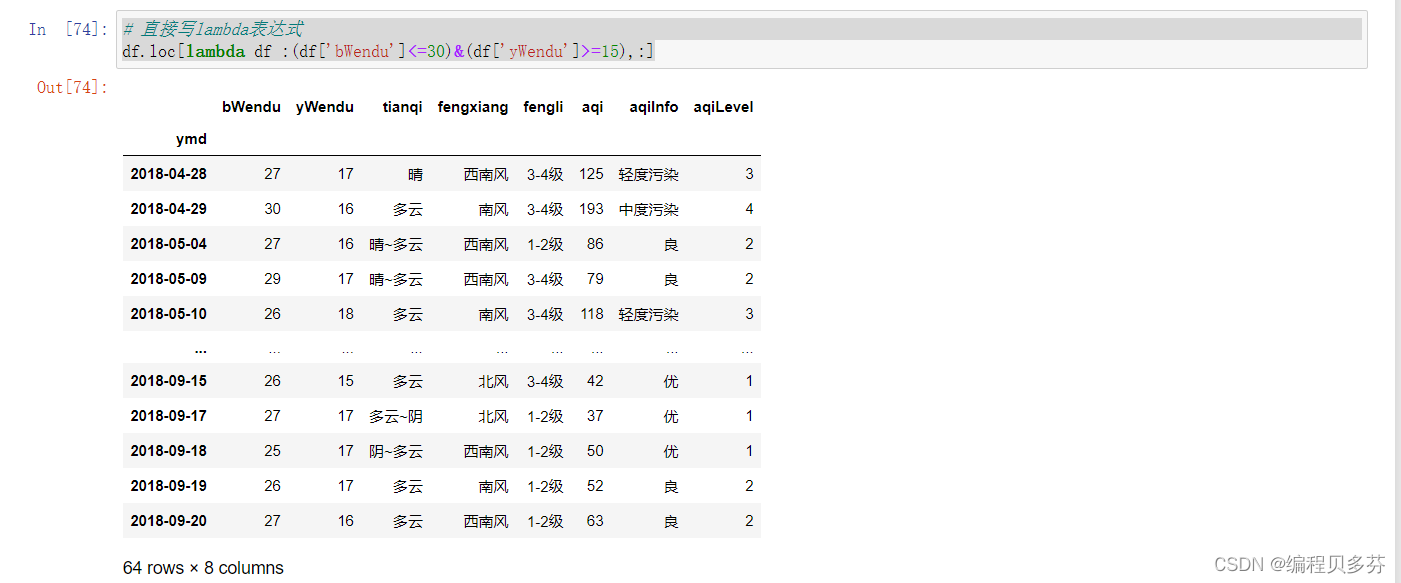Click 阴~多云 cell in 2018-09-18 row
The height and width of the screenshot is (583, 1401).
(x=396, y=451)
